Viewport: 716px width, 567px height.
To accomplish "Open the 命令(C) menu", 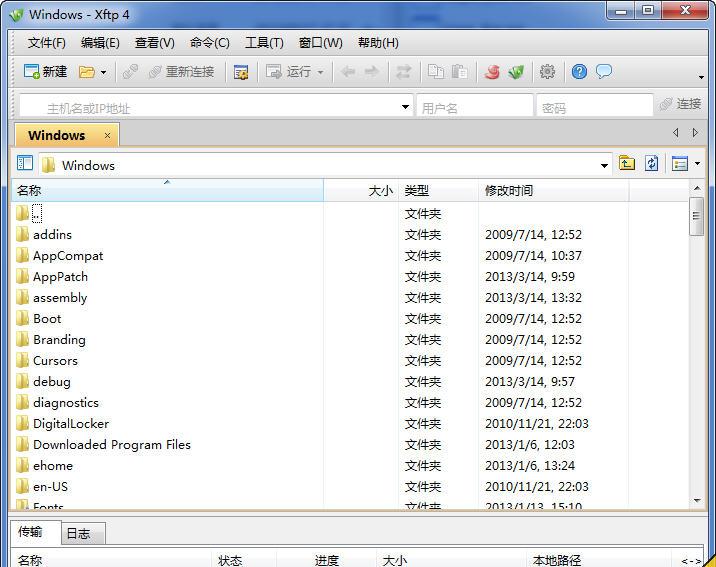I will pos(210,43).
